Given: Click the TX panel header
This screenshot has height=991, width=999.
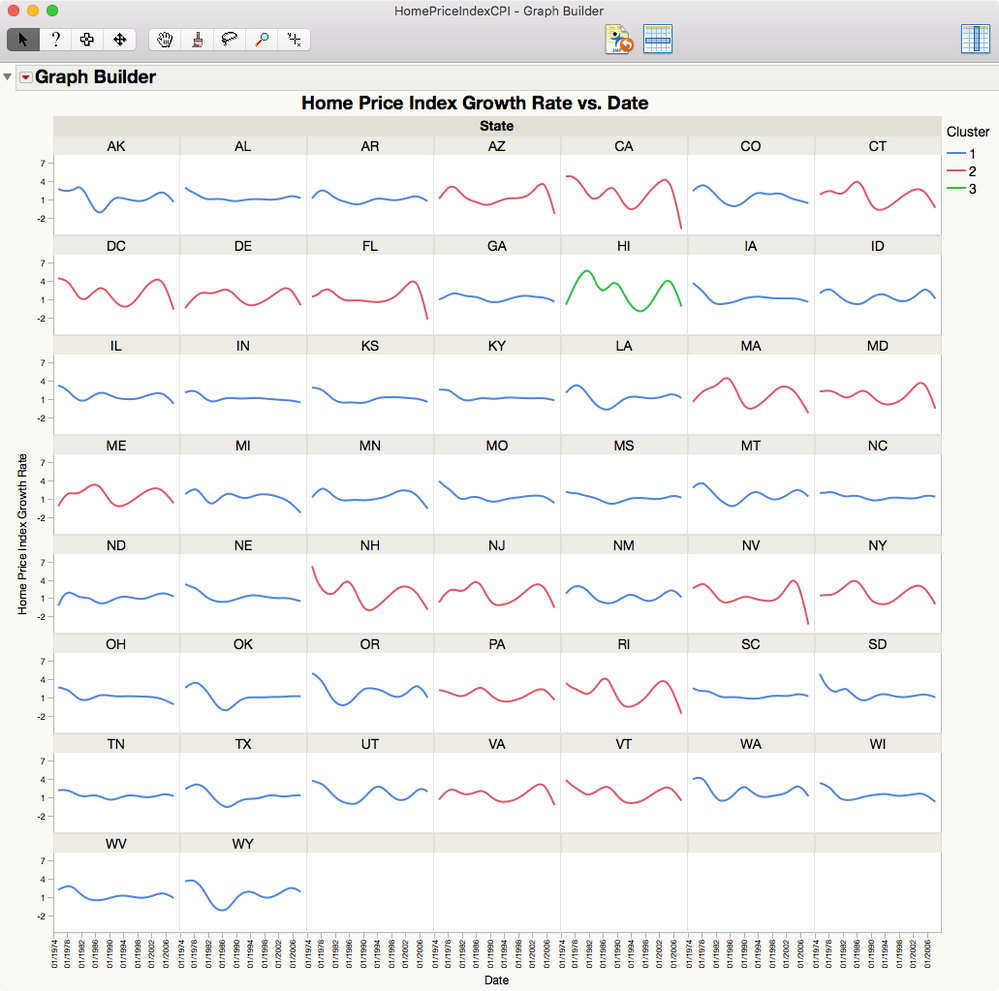Looking at the screenshot, I should 243,744.
